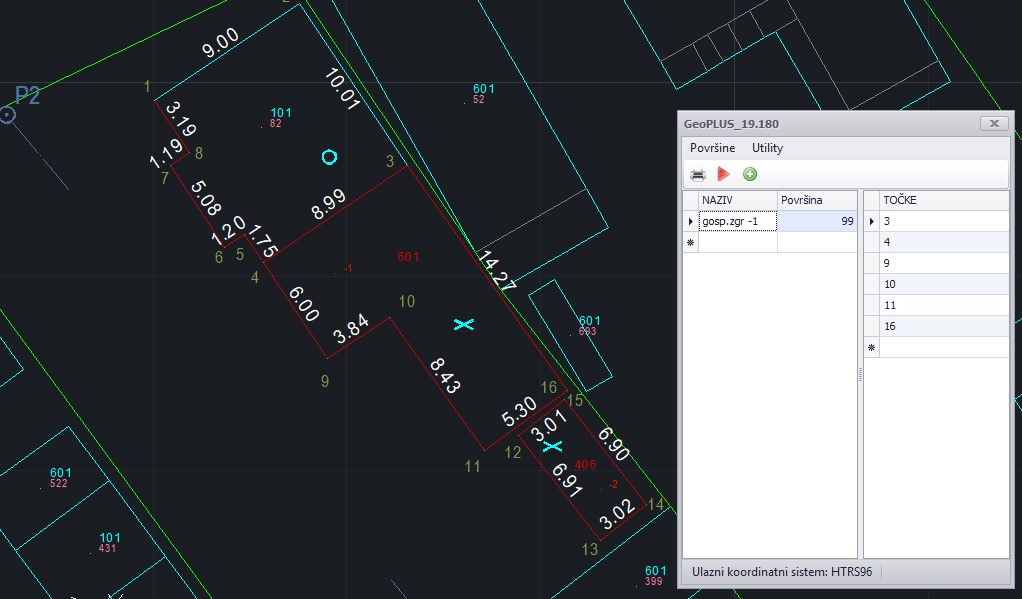Image resolution: width=1022 pixels, height=599 pixels.
Task: Click the printer icon in GeoPLUS toolbar
Action: pyautogui.click(x=698, y=175)
